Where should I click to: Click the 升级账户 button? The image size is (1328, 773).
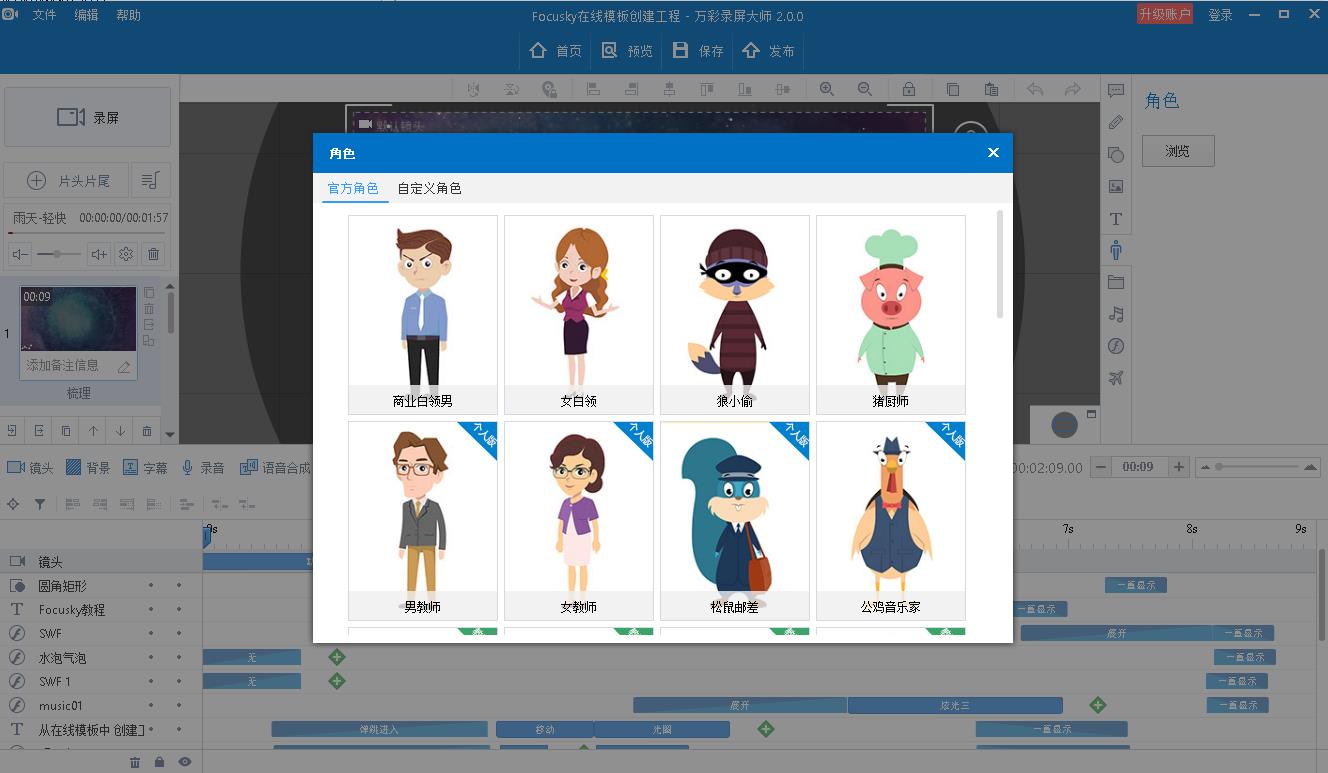pos(1164,14)
